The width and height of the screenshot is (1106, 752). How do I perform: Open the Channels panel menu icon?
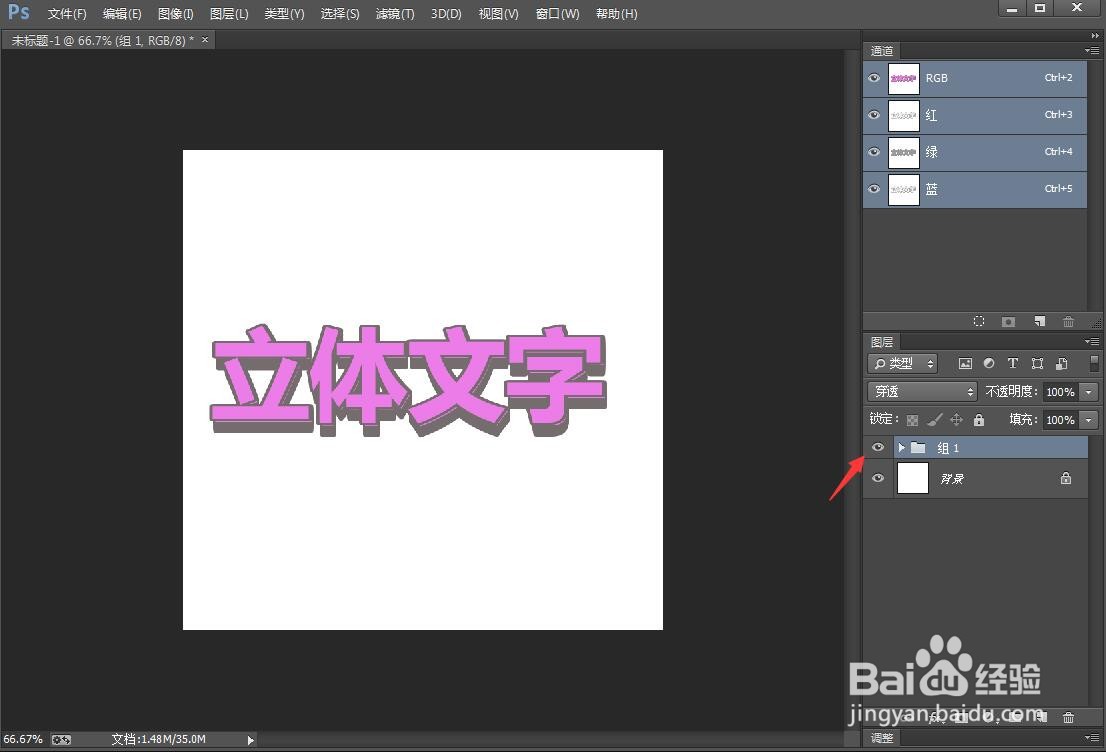[1091, 51]
